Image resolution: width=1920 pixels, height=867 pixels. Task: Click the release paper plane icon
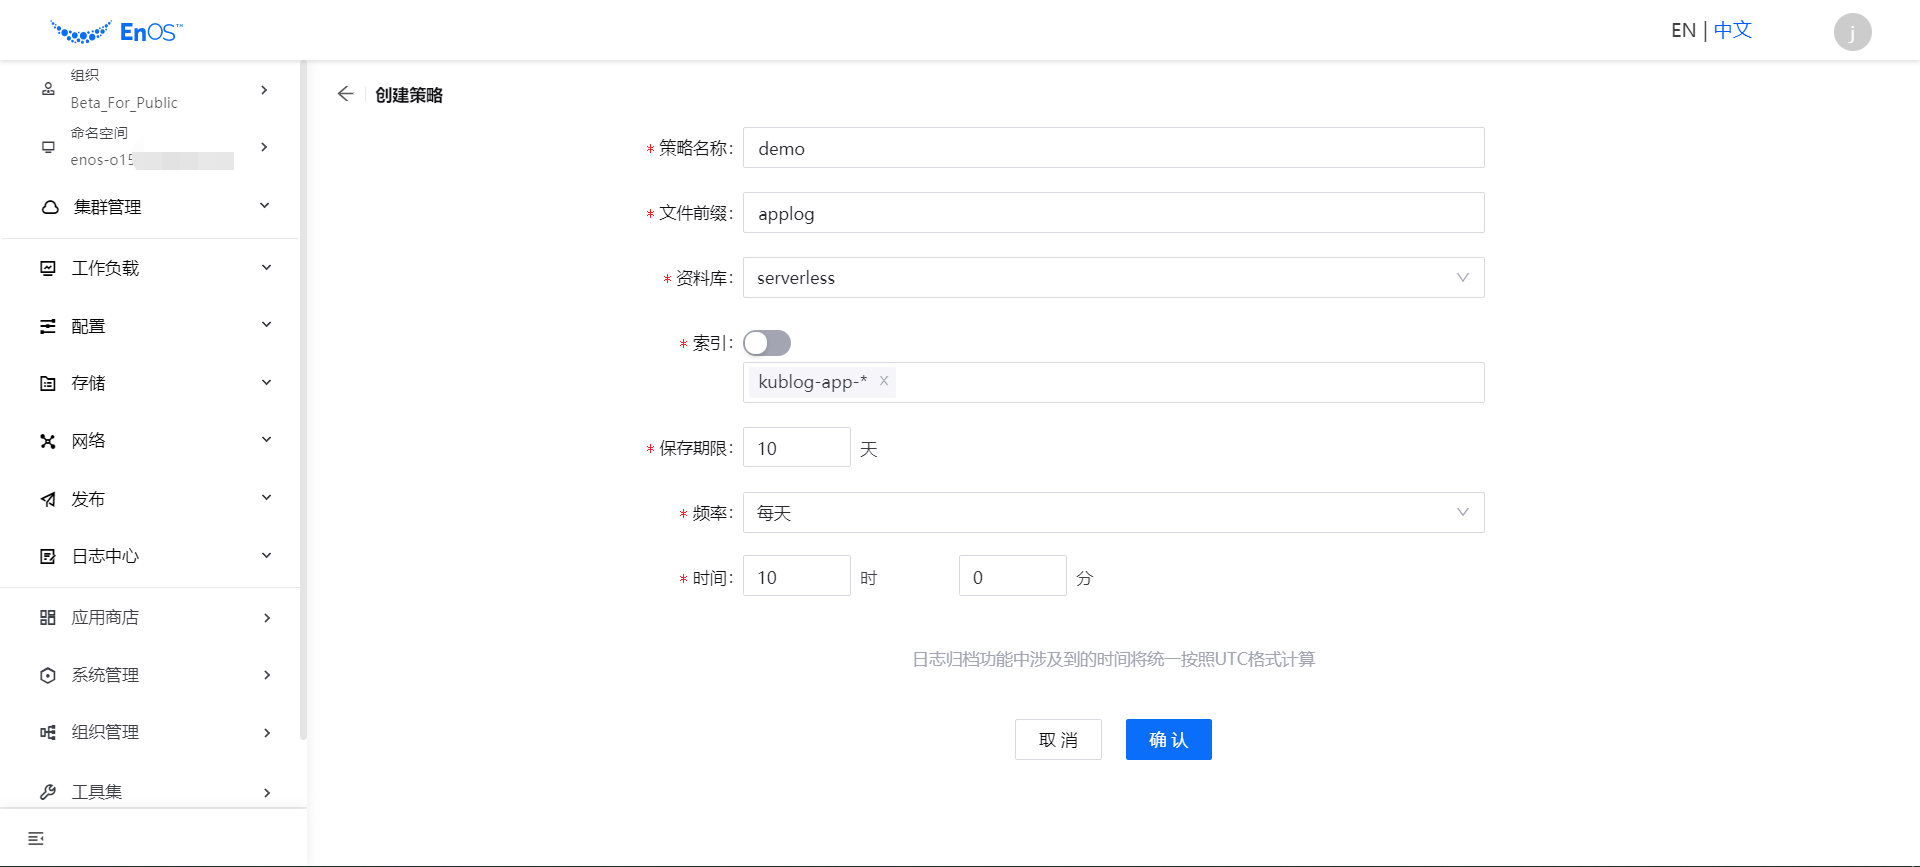(48, 499)
